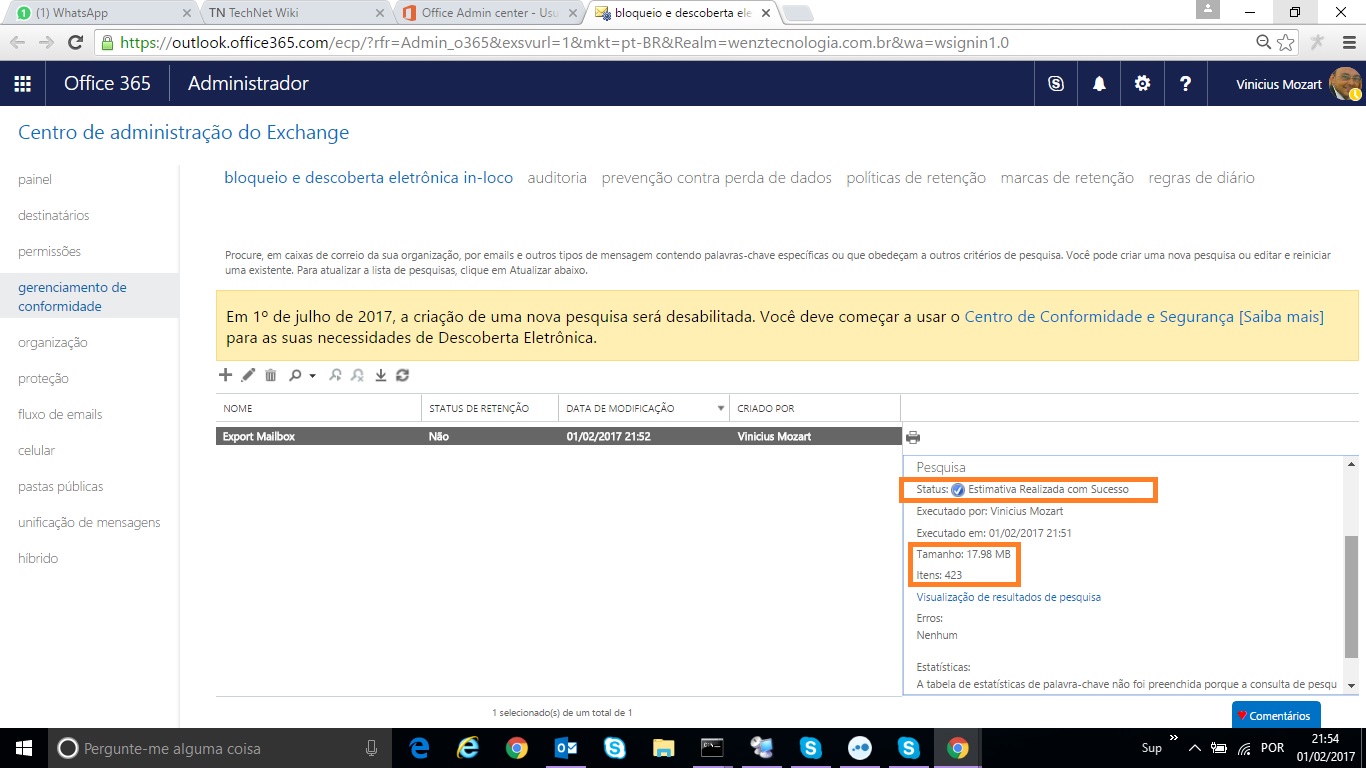Screen dimensions: 1366x768
Task: Open Vinicius Mozart account menu
Action: tap(1286, 84)
